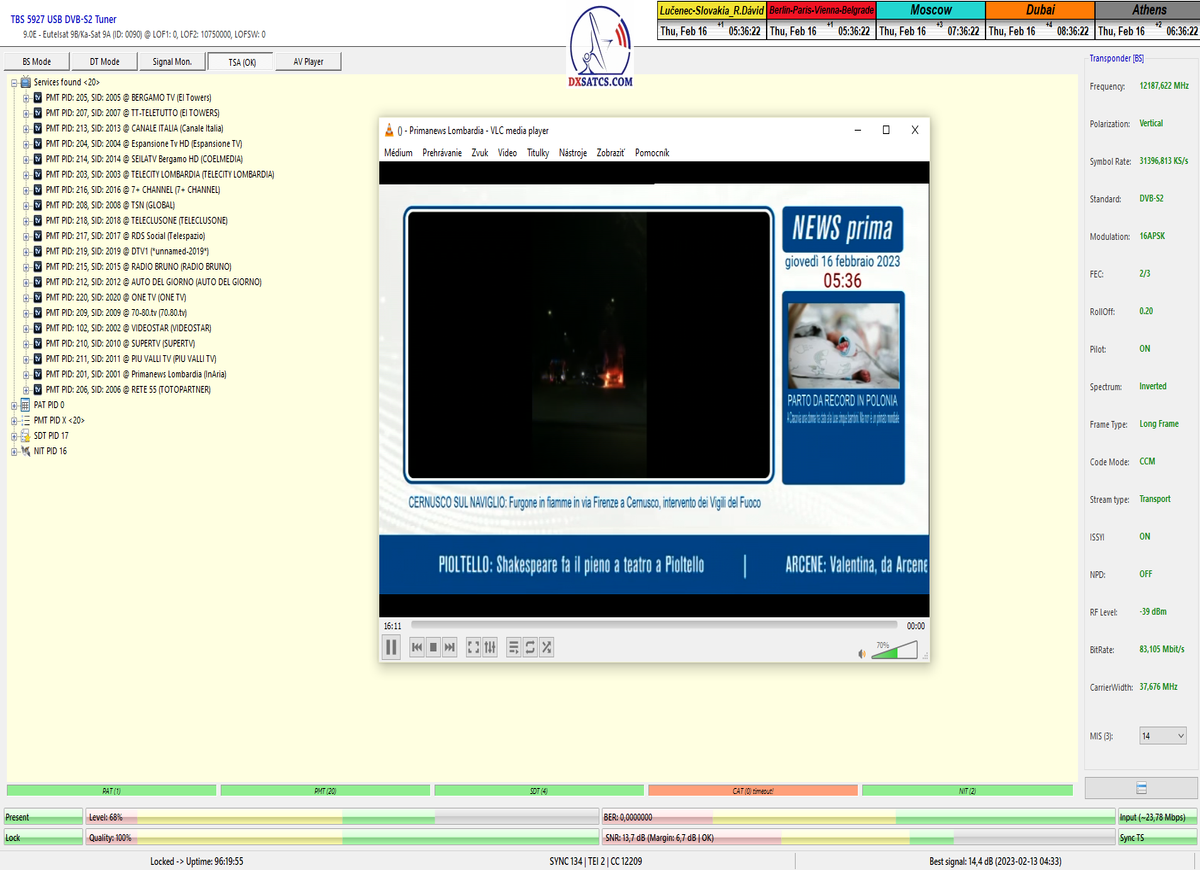Mute audio via VLC speaker icon

(x=862, y=654)
